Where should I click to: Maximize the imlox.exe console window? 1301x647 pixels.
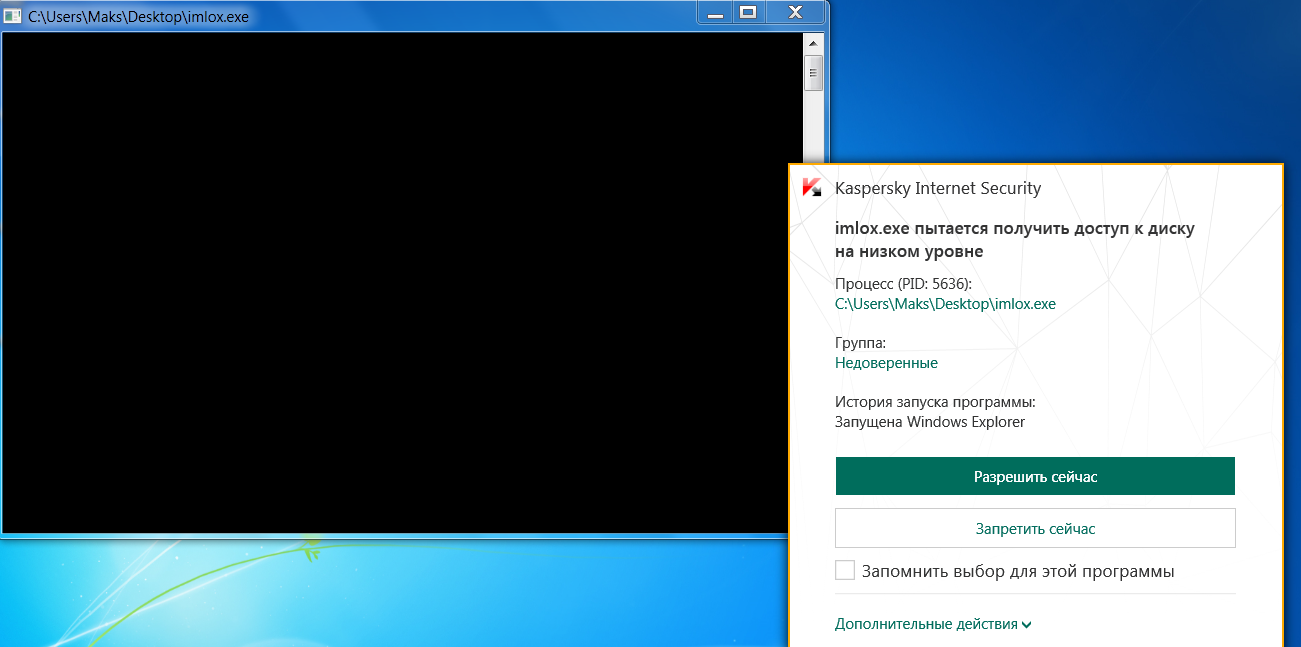(x=747, y=12)
